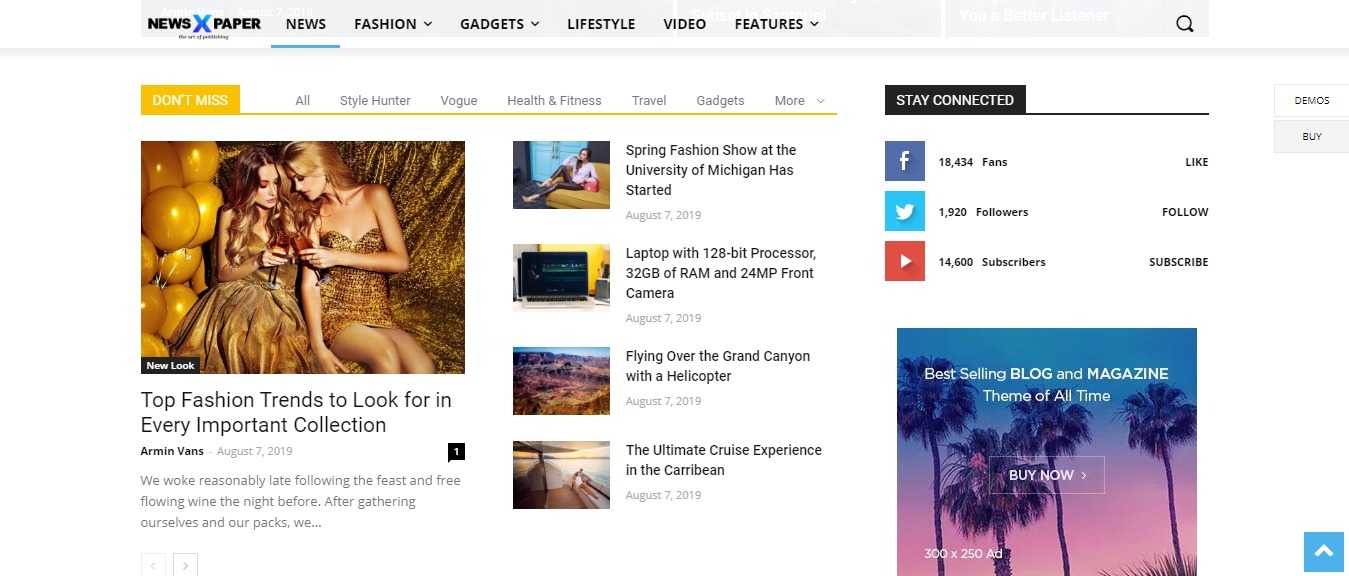Screen dimensions: 1349x576
Task: Click the Facebook icon in Stay Connected
Action: coord(904,161)
